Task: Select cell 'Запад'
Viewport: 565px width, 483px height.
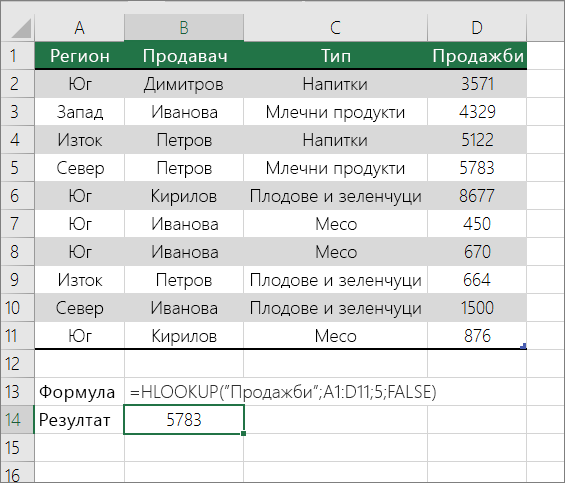Action: [x=80, y=112]
